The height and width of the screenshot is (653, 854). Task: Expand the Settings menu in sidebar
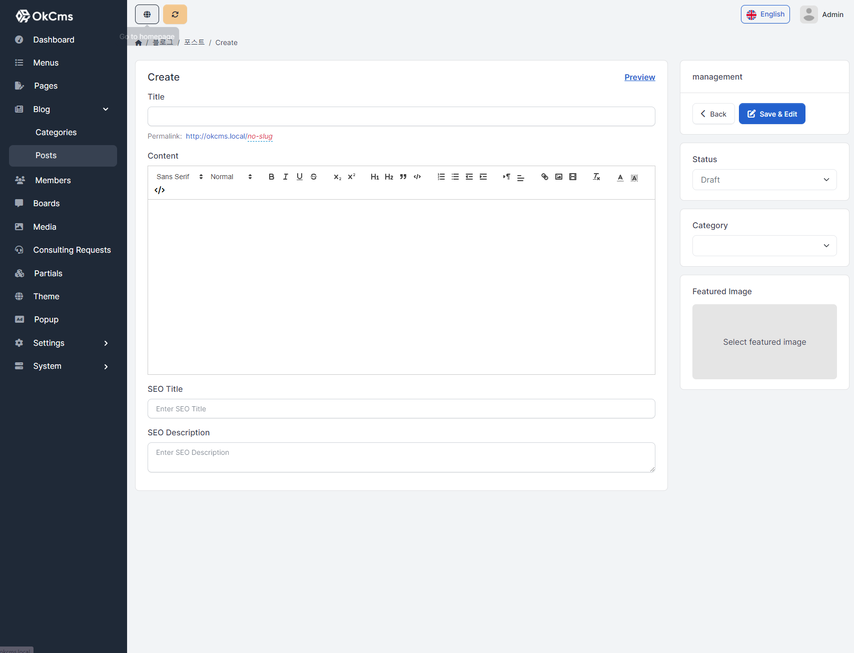[x=63, y=343]
